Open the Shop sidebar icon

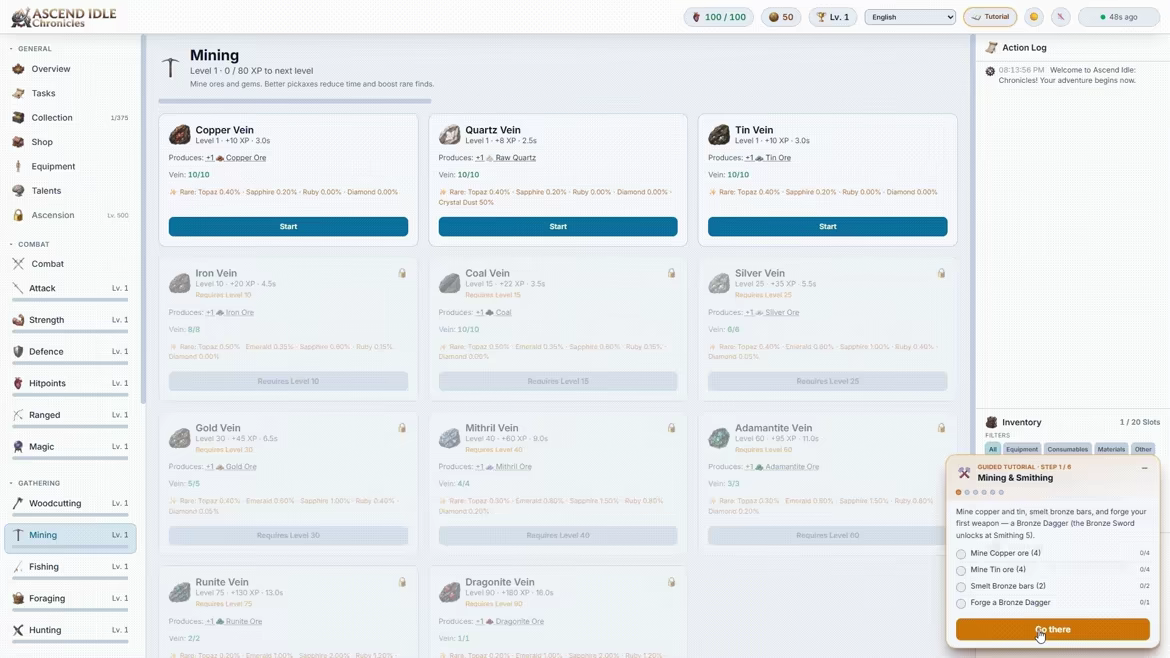coord(18,142)
